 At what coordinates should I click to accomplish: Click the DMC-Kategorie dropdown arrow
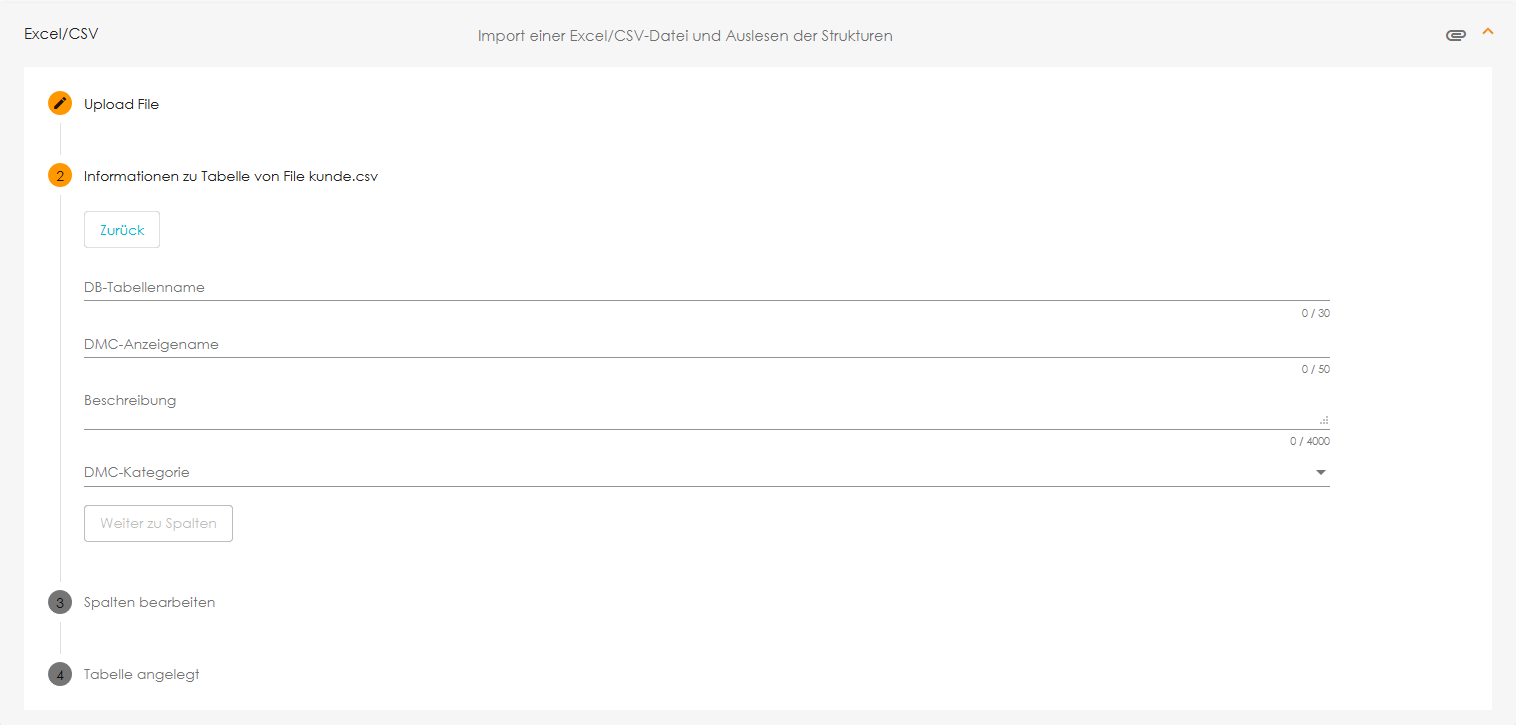[x=1320, y=472]
